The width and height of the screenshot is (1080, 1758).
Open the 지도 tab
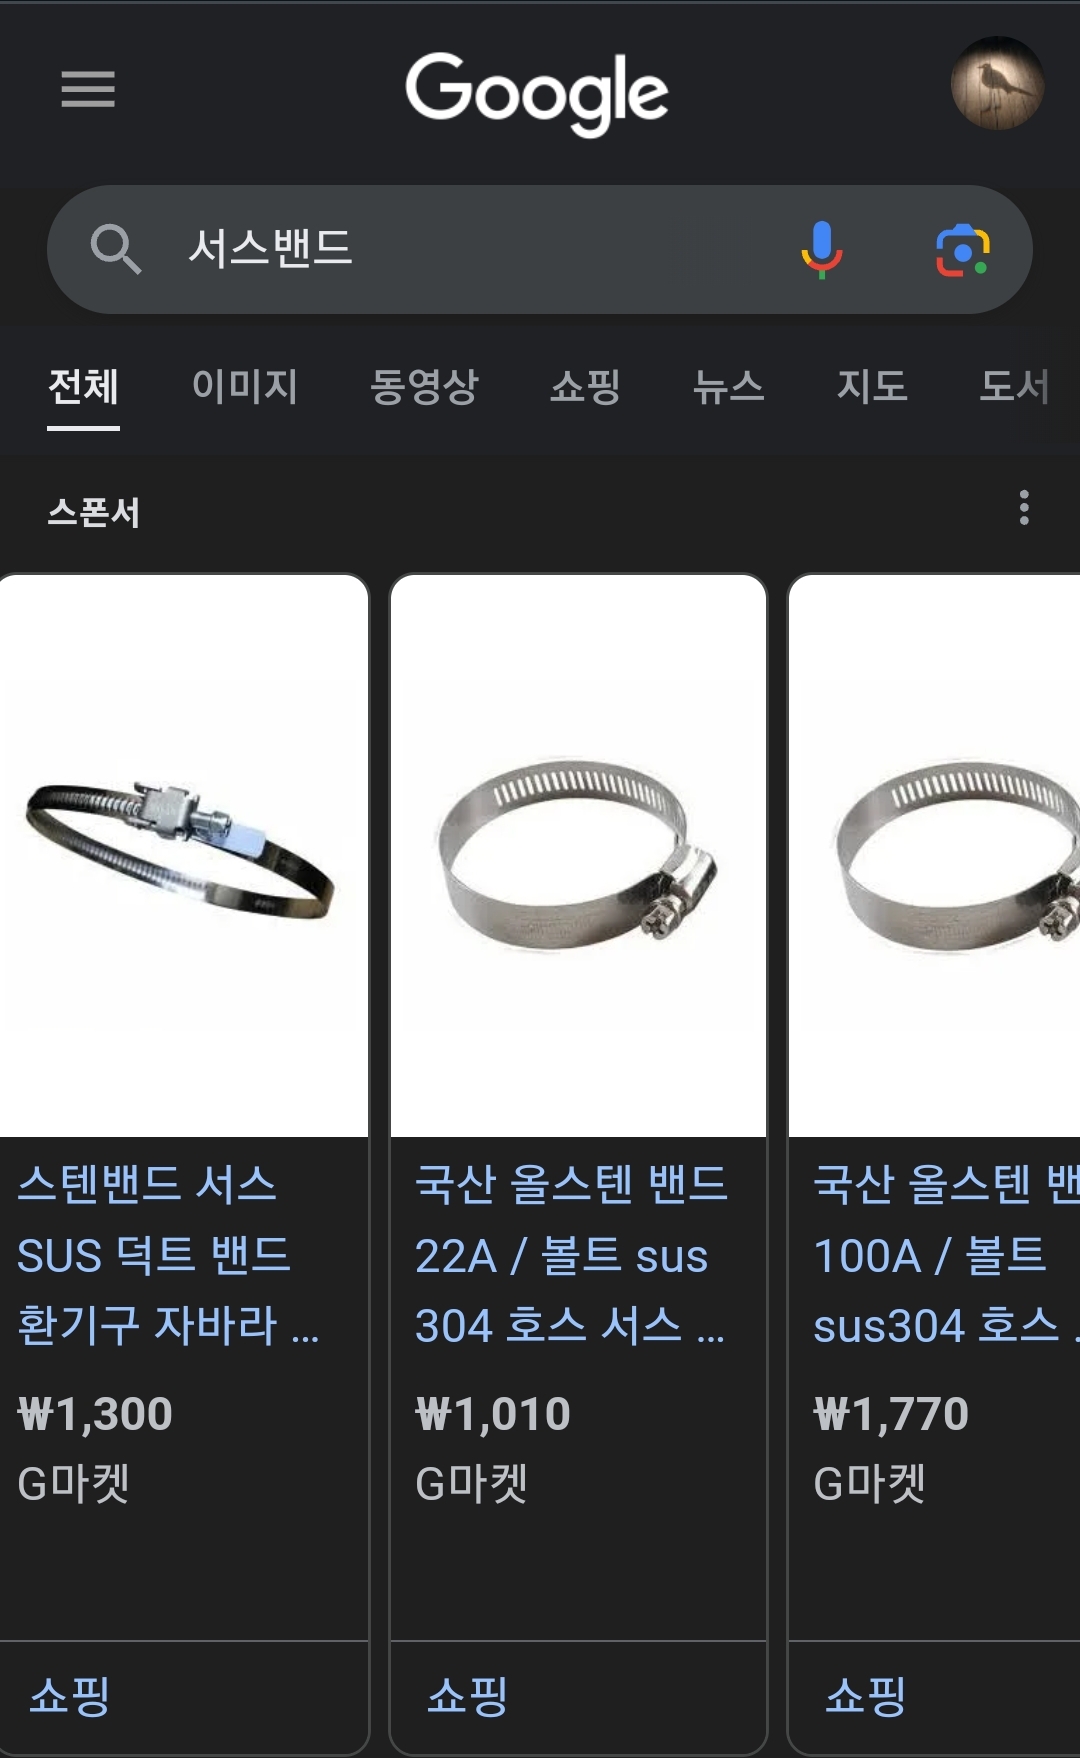[x=872, y=386]
